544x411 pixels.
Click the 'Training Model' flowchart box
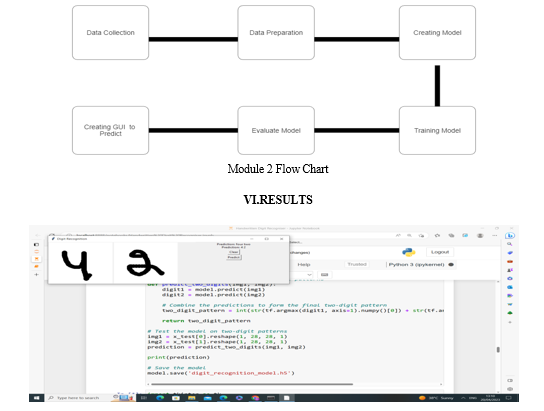click(437, 130)
